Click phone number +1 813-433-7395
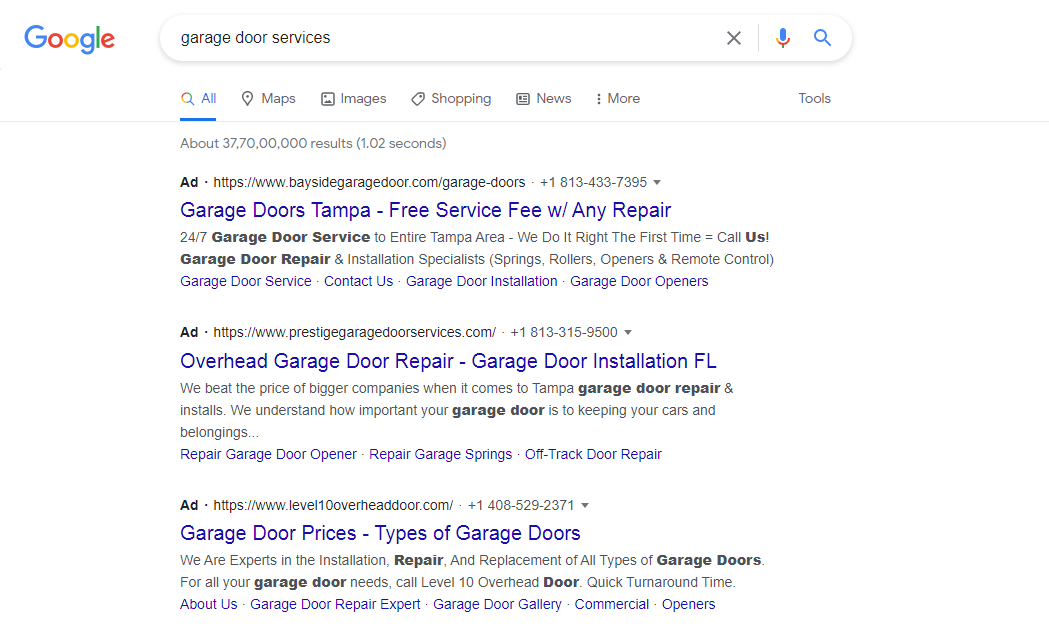 (593, 183)
